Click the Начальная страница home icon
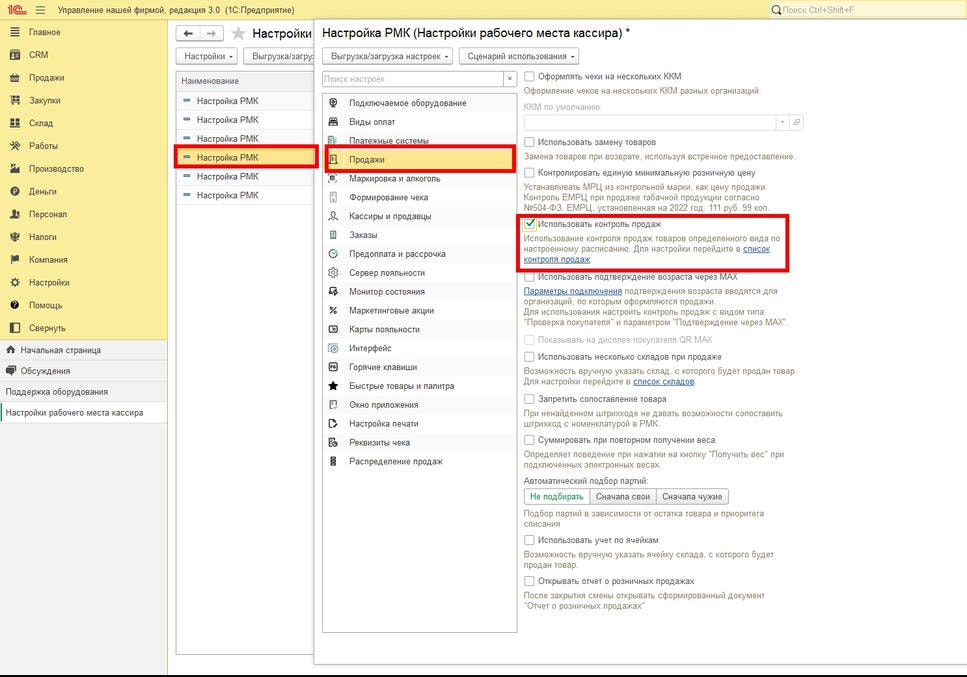 click(10, 350)
